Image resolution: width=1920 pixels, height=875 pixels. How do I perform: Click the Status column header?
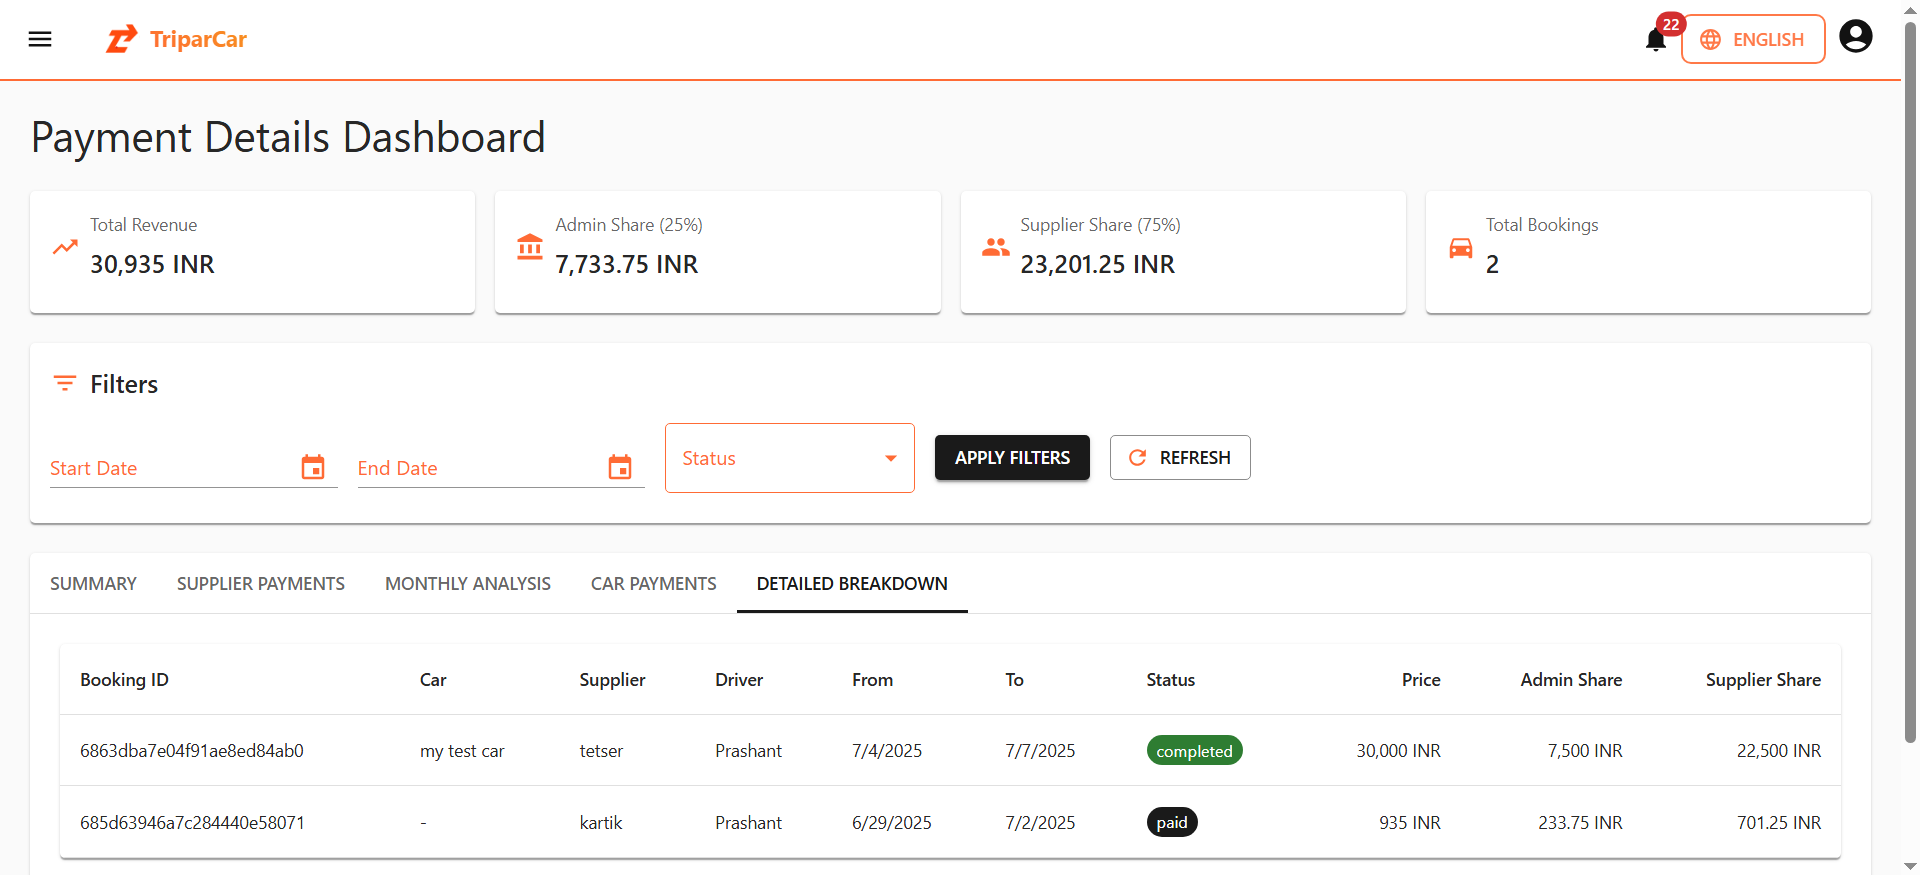pos(1170,680)
